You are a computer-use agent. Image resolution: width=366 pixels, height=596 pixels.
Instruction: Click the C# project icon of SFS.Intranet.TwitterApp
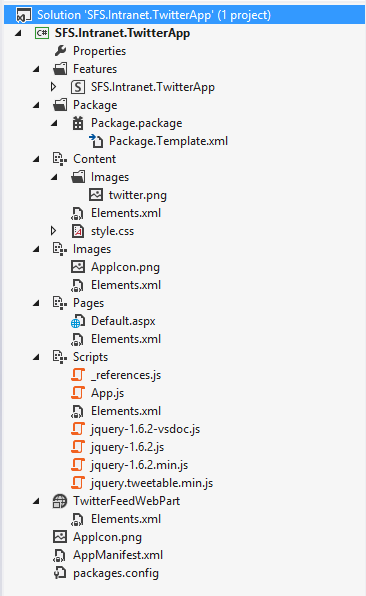(42, 33)
